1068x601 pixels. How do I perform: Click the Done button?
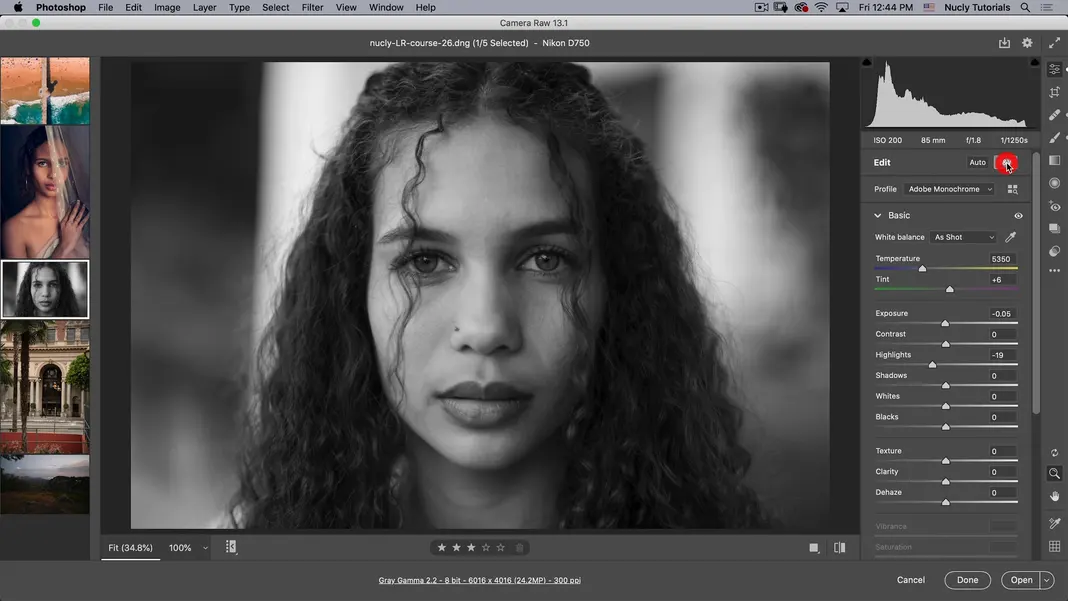967,580
